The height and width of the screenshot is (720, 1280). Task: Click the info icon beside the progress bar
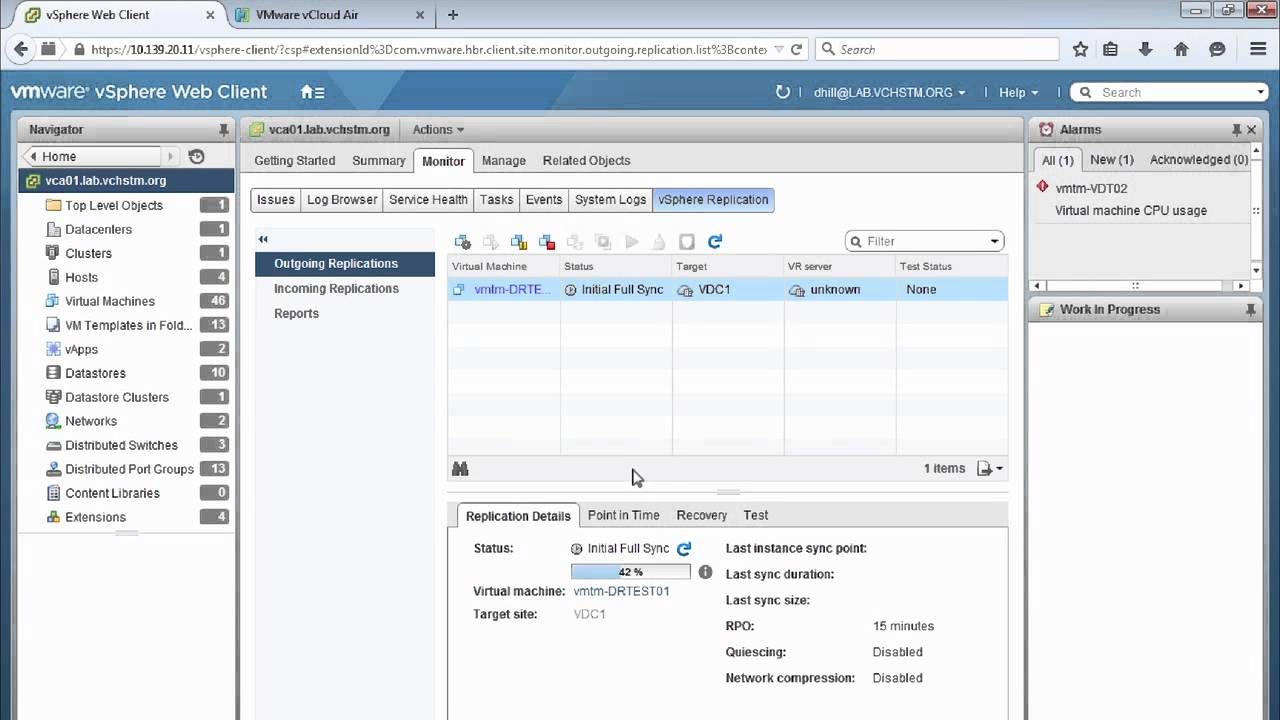tap(705, 572)
